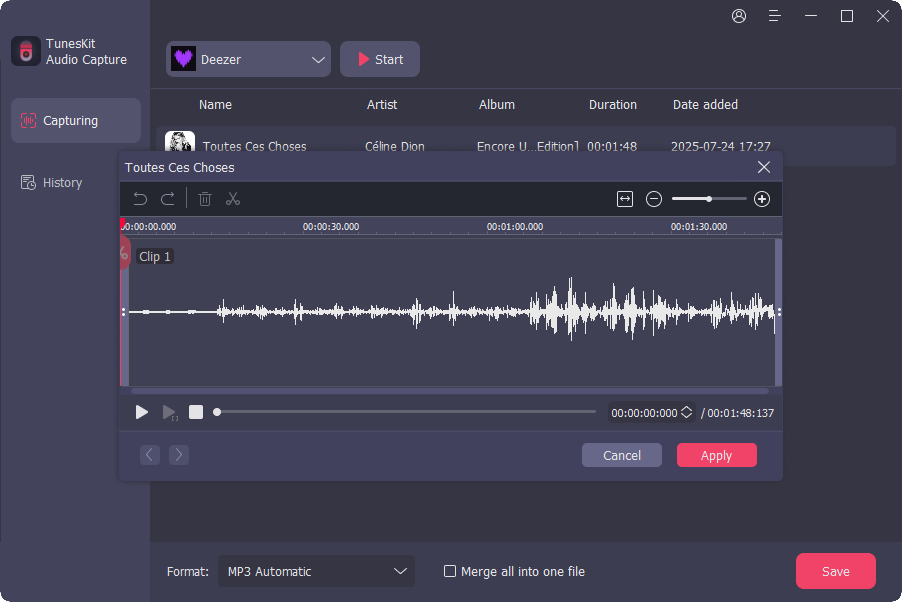
Task: Switch to the History tab
Action: (x=62, y=183)
